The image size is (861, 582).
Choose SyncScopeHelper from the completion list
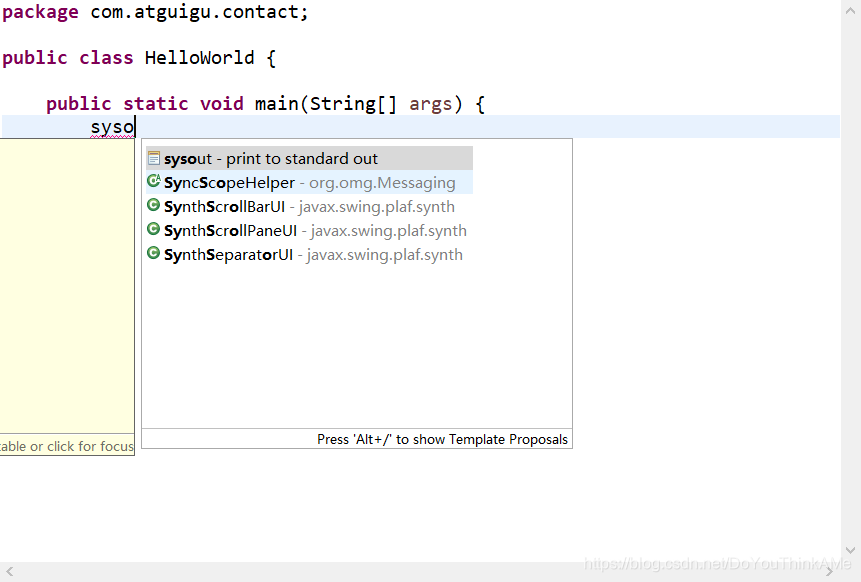309,182
